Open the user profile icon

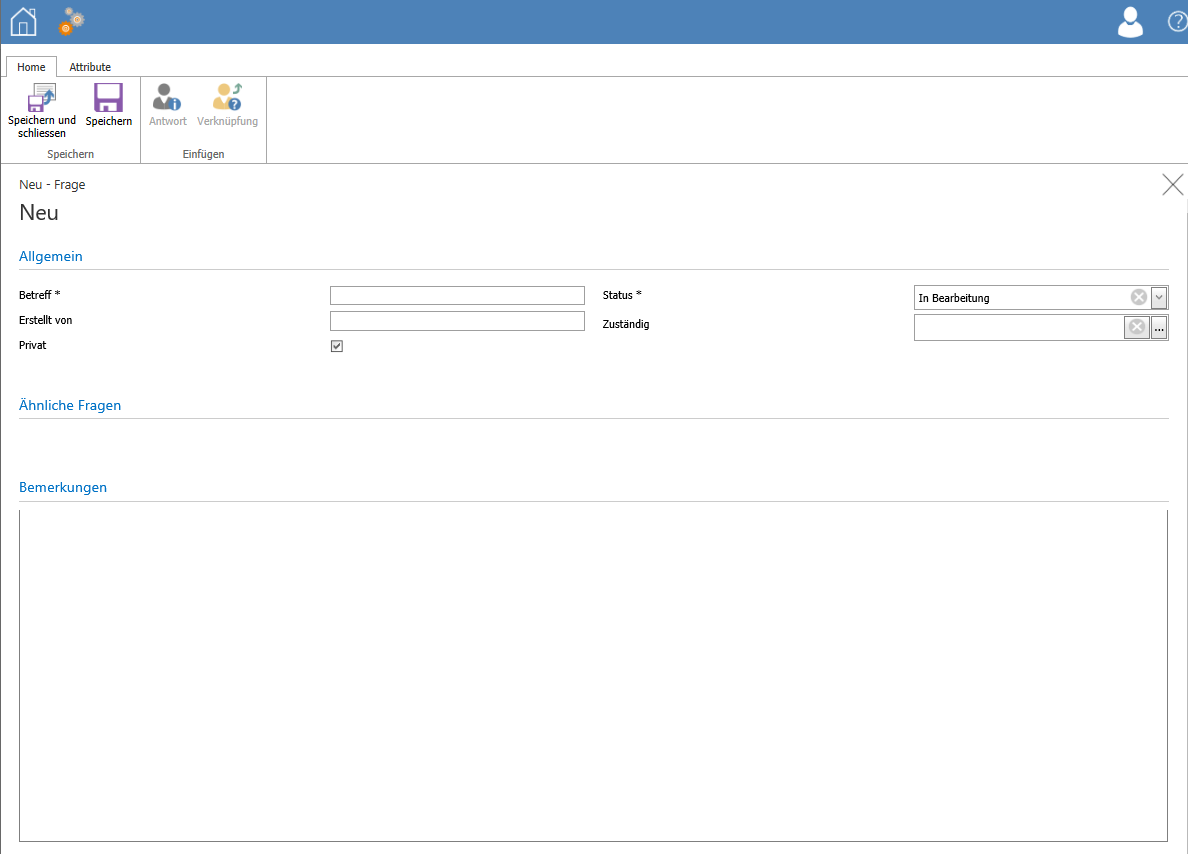(1130, 22)
